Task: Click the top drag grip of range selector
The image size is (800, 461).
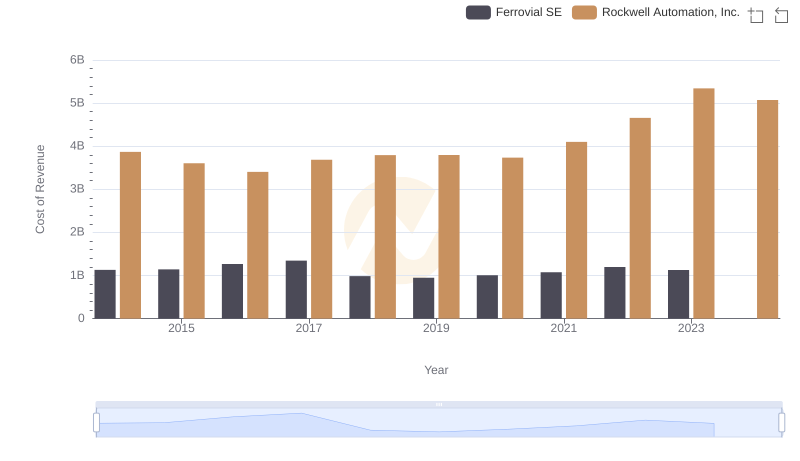Action: click(x=439, y=404)
